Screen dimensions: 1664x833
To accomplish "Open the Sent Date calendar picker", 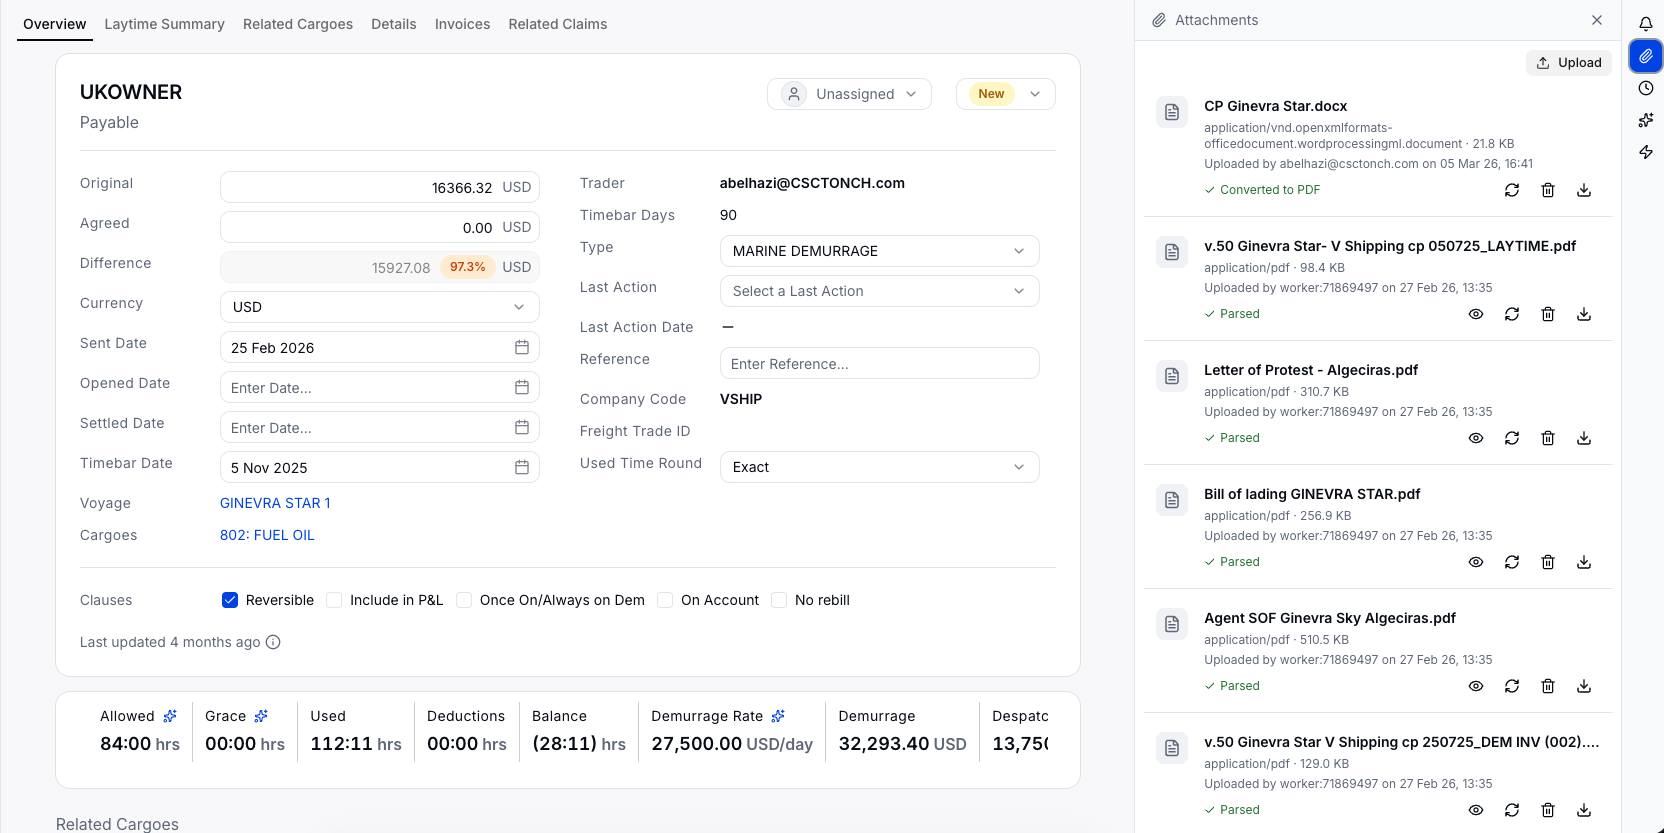I will coord(522,347).
